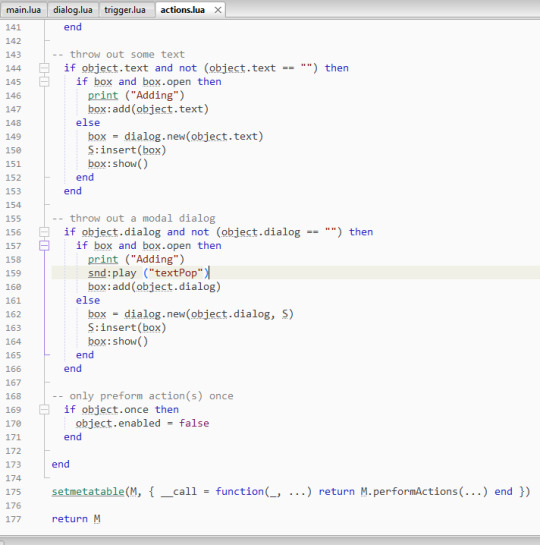Click 'end' on line 141
Viewport: 540px width, 545px height.
click(73, 27)
